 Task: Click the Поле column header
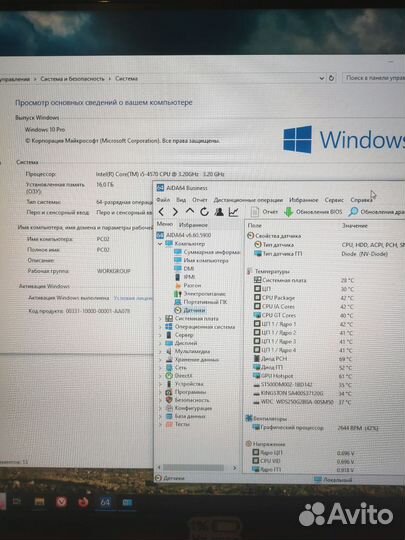[x=255, y=225]
